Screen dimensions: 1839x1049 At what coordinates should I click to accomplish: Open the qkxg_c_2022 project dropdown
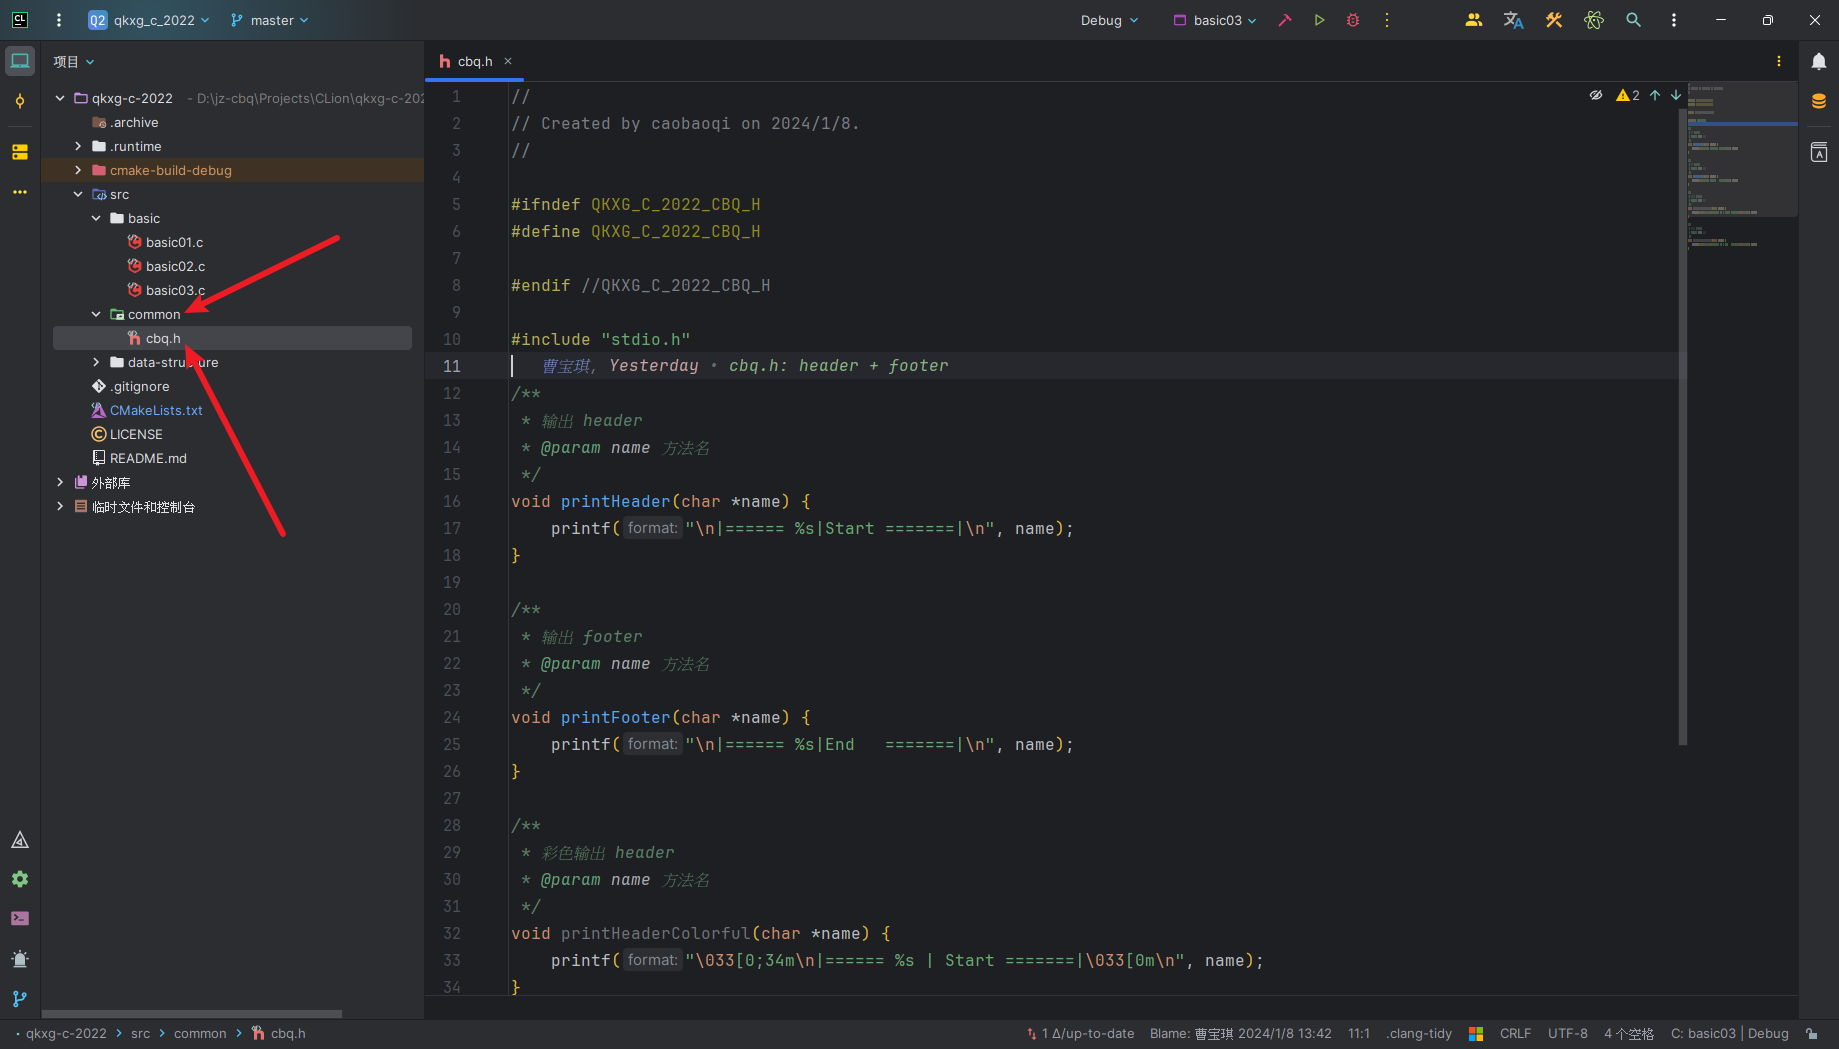(149, 20)
